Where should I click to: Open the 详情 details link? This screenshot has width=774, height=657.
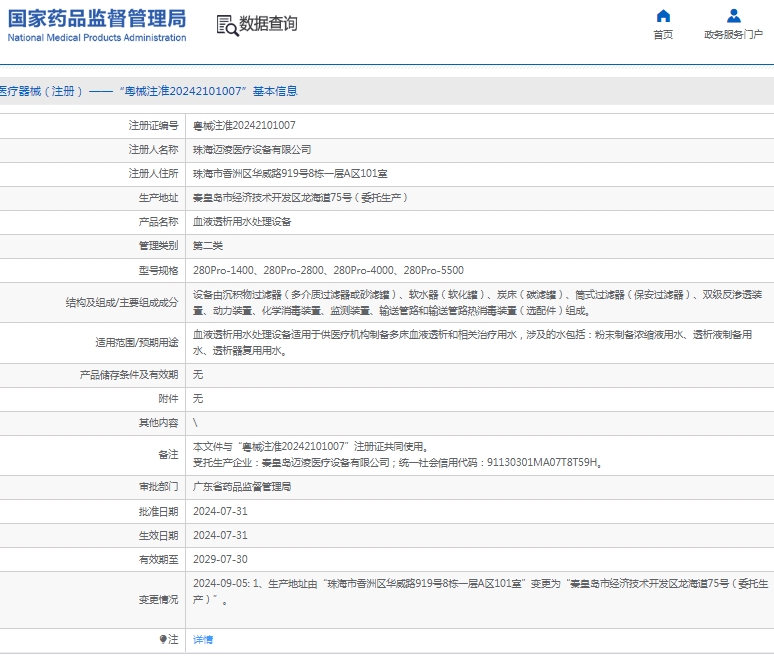pyautogui.click(x=202, y=640)
